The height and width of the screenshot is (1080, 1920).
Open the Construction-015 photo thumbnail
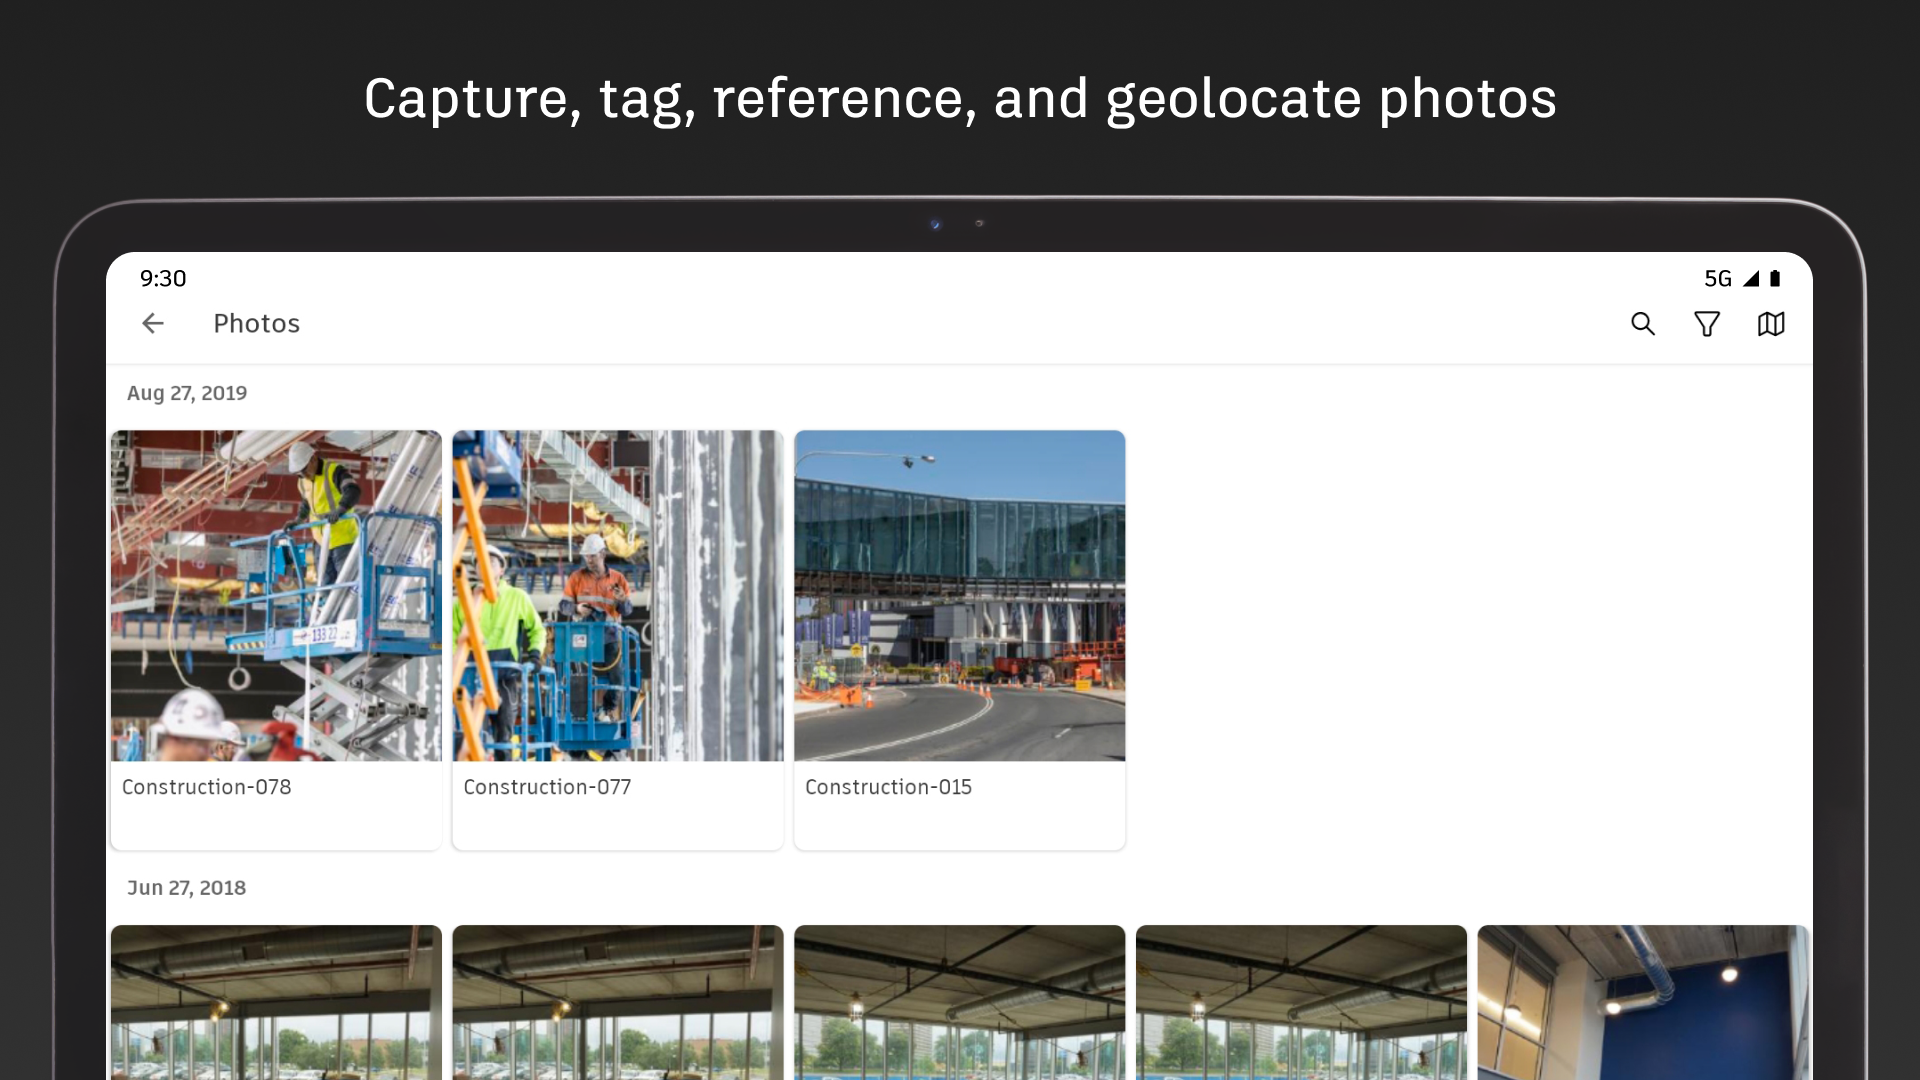[x=960, y=596]
